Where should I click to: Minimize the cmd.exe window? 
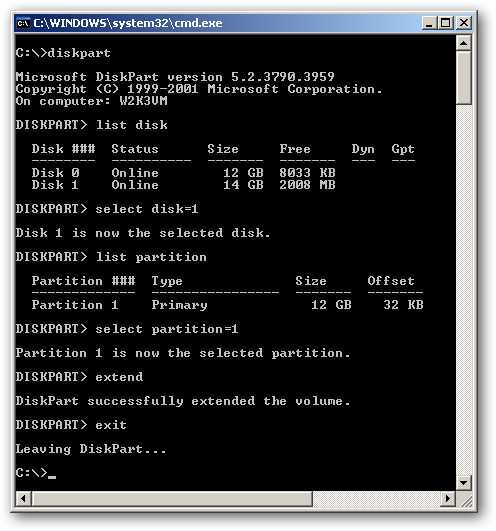430,23
